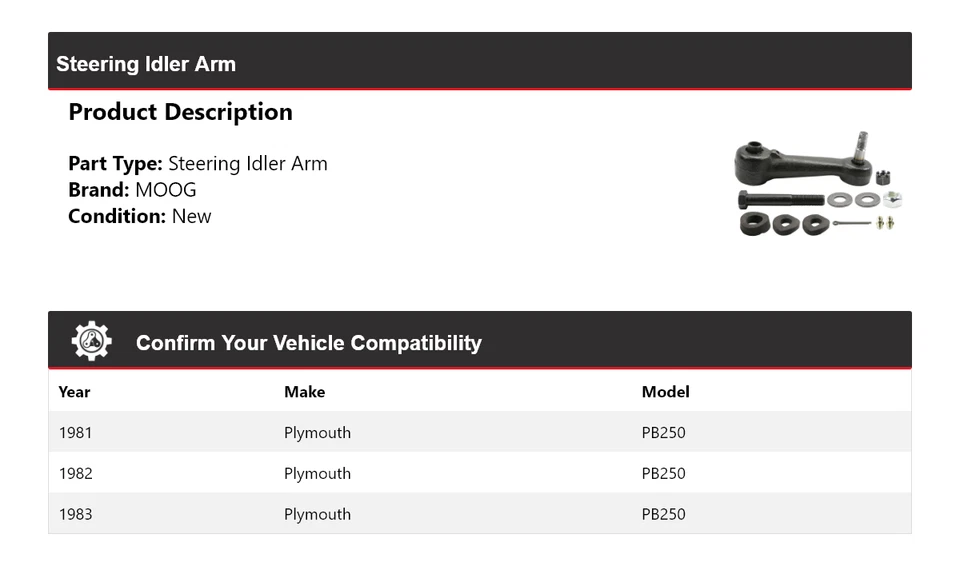Viewport: 960px width, 566px height.
Task: Click the Year column header
Action: click(x=74, y=392)
